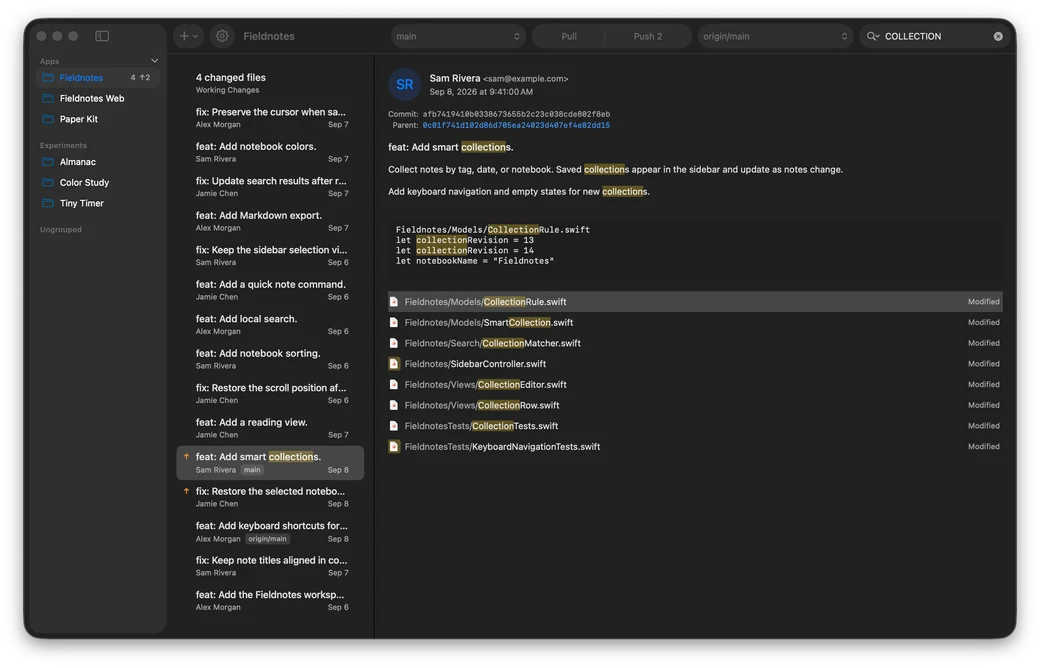Click the sam@example.com email address
This screenshot has width=1040, height=668.
click(x=525, y=78)
